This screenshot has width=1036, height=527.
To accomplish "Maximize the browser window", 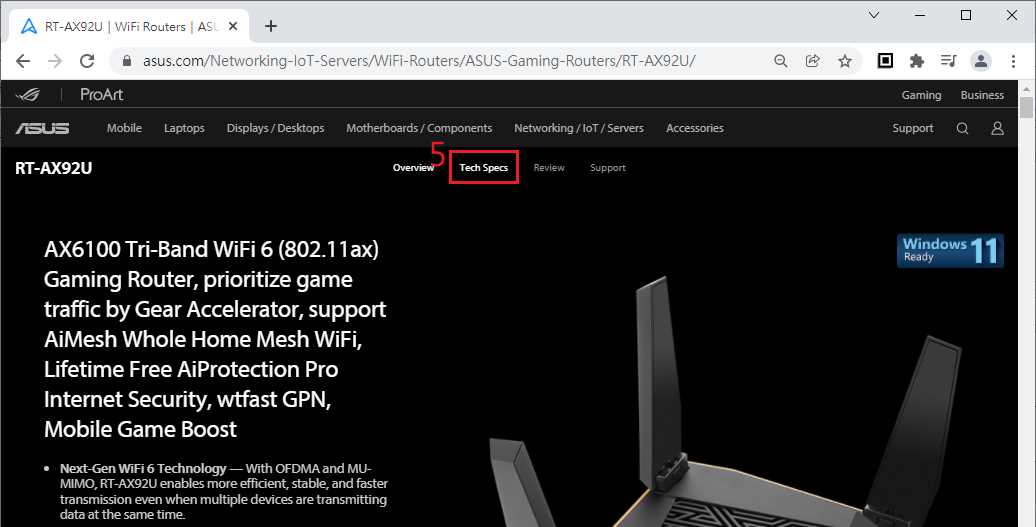I will click(x=966, y=15).
